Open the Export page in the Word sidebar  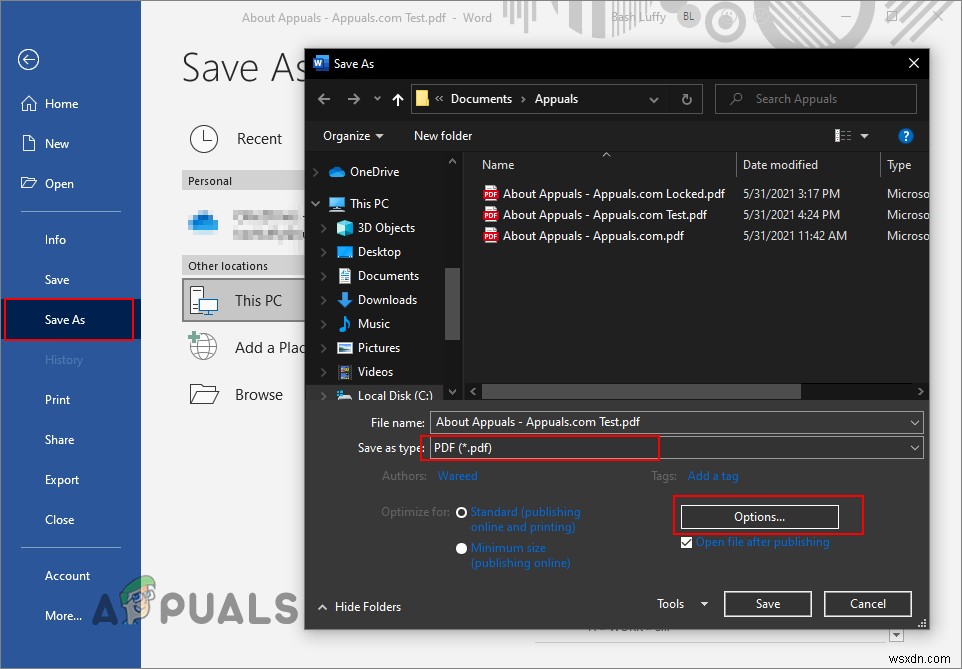coord(61,480)
